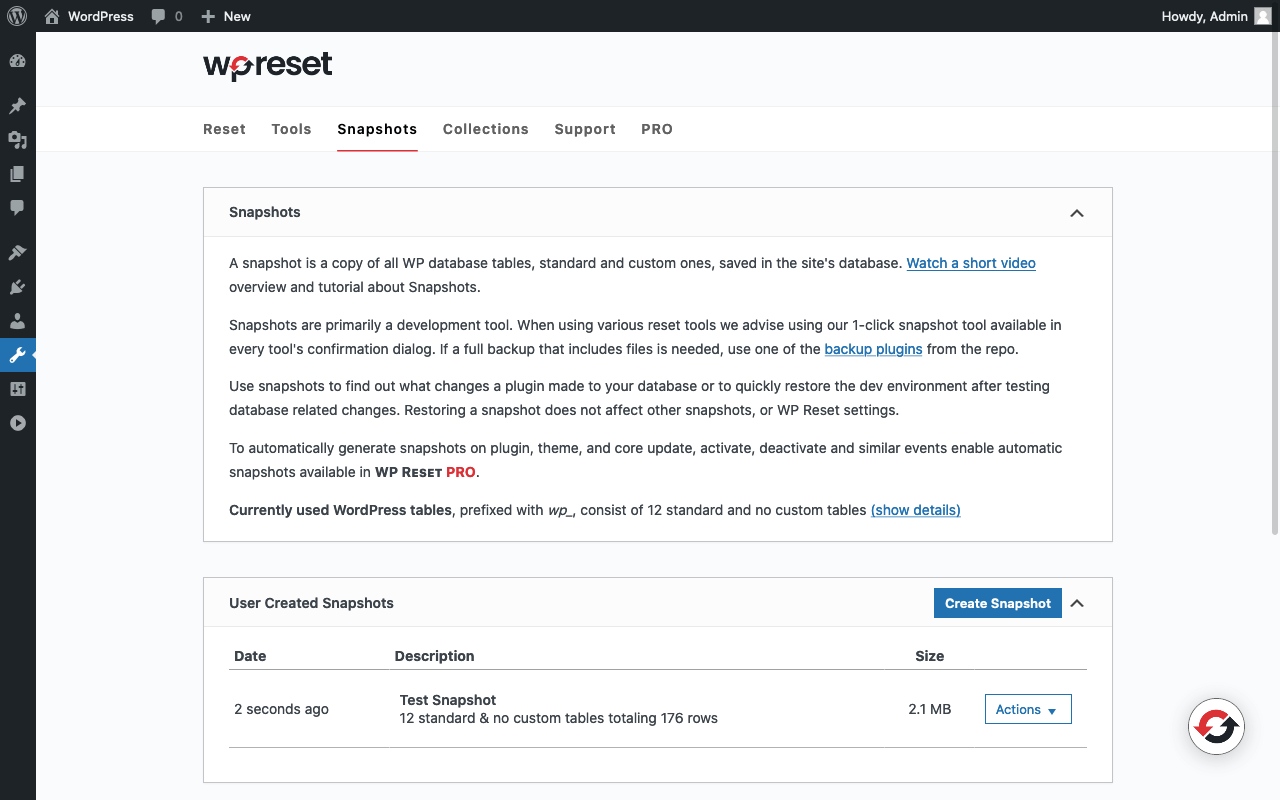Click the WordPress logo in admin bar
The image size is (1280, 800).
coord(17,16)
